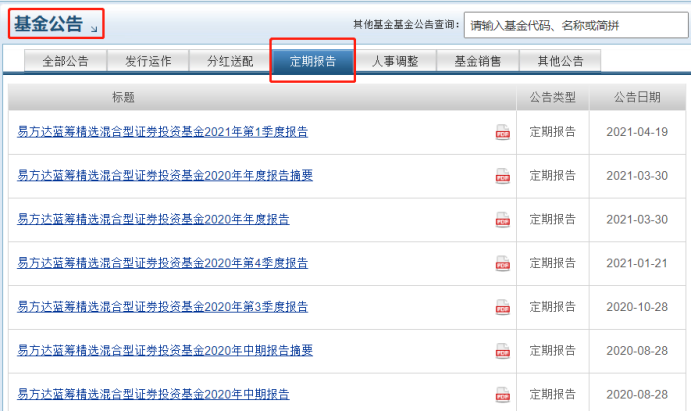Open PDF icon for 2020年年度报告摘要
The height and width of the screenshot is (411, 692).
coord(503,176)
